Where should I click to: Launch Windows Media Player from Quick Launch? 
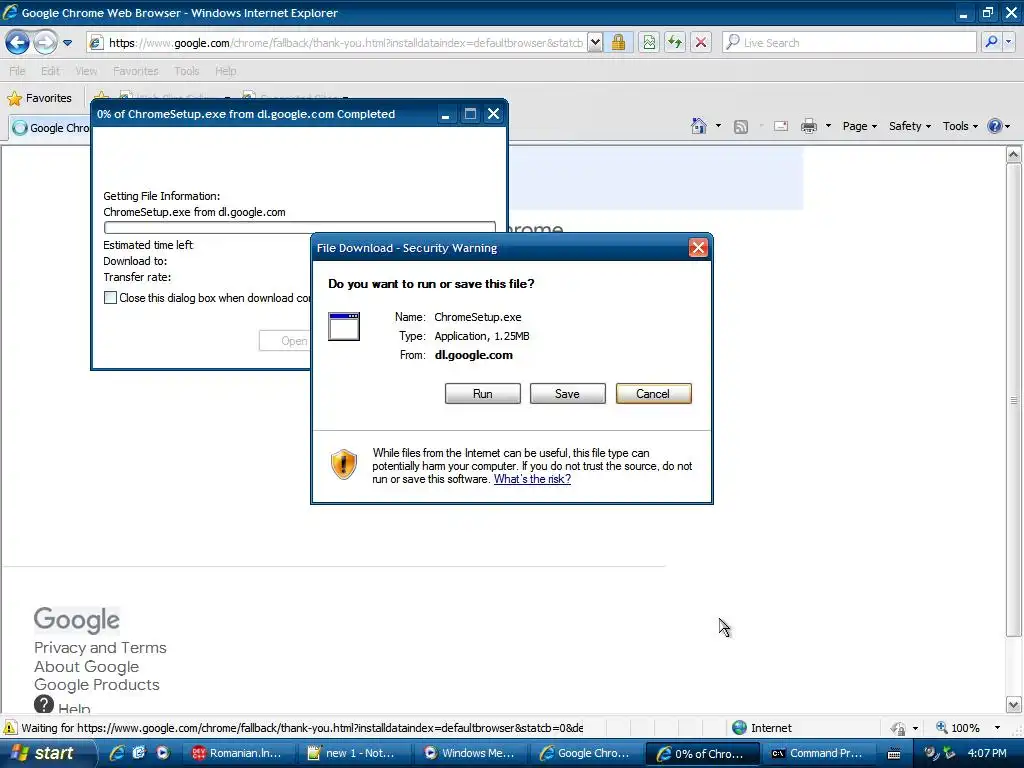tap(162, 753)
